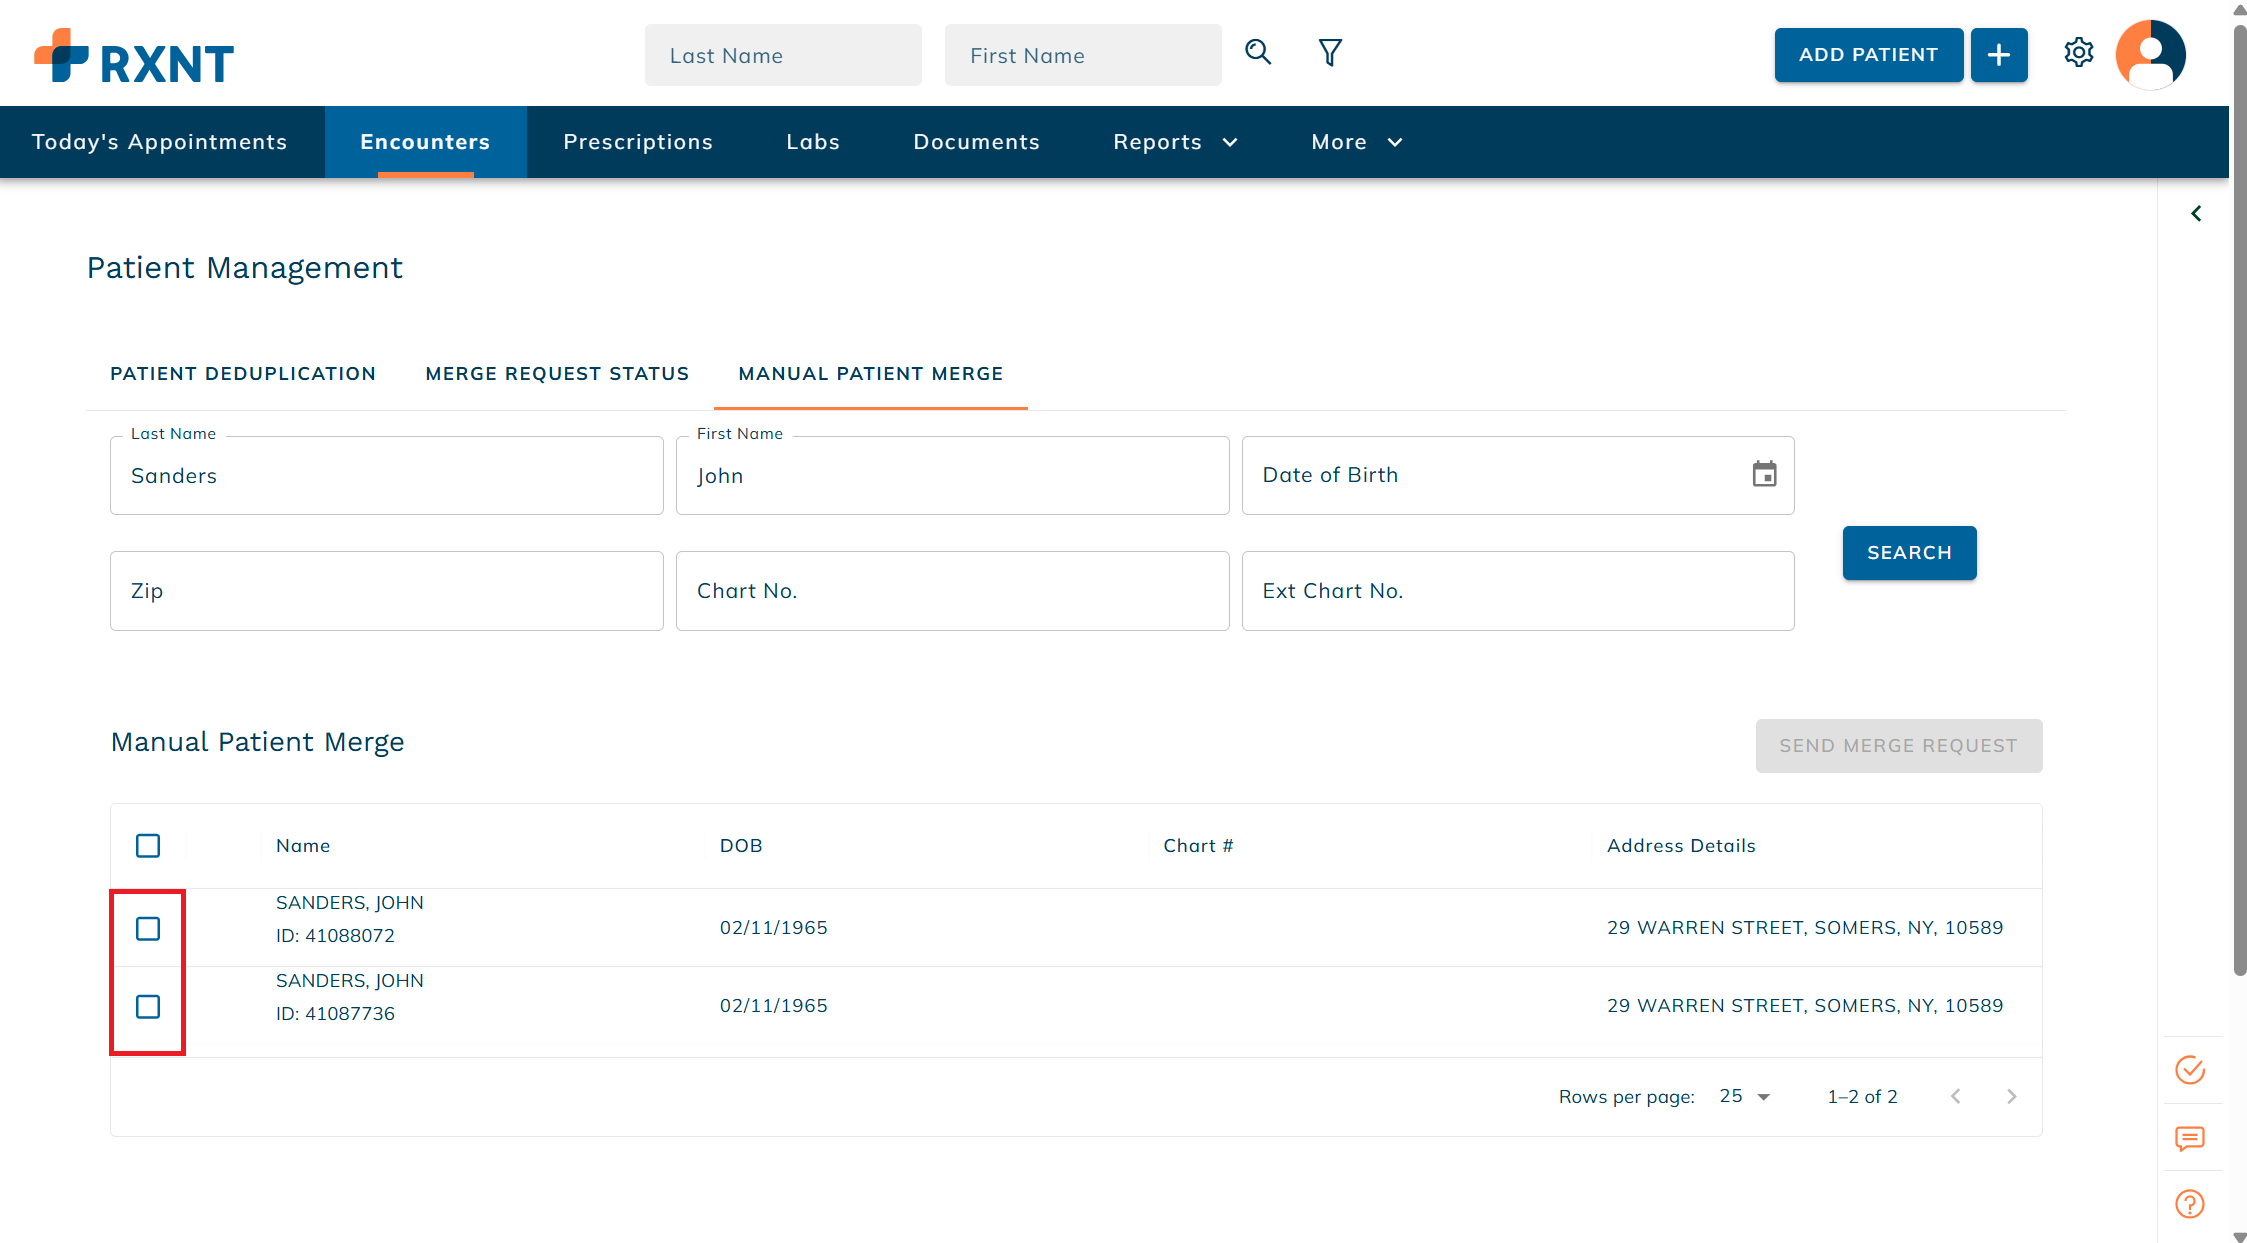Switch to the Patient Deduplication tab
Screen dimensions: 2247x1243
coord(243,374)
